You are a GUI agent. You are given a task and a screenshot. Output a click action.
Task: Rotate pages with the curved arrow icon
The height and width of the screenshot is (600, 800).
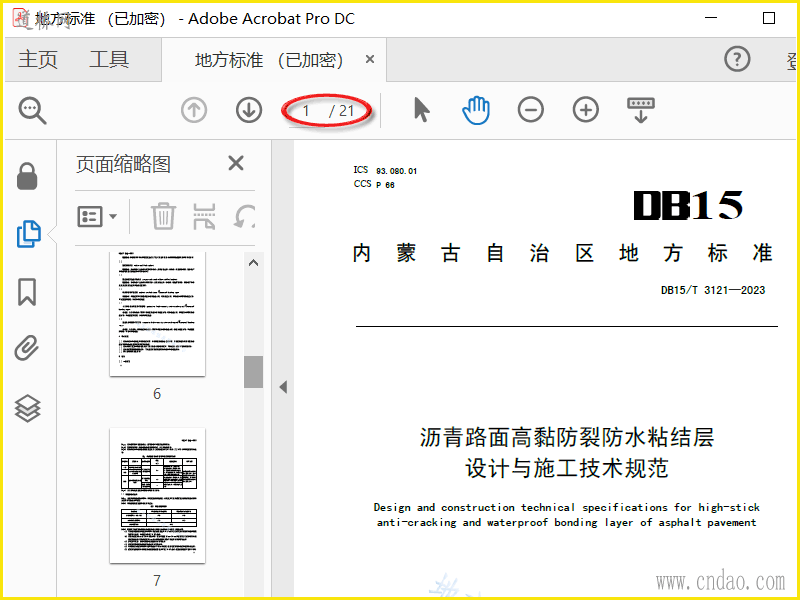tap(244, 216)
